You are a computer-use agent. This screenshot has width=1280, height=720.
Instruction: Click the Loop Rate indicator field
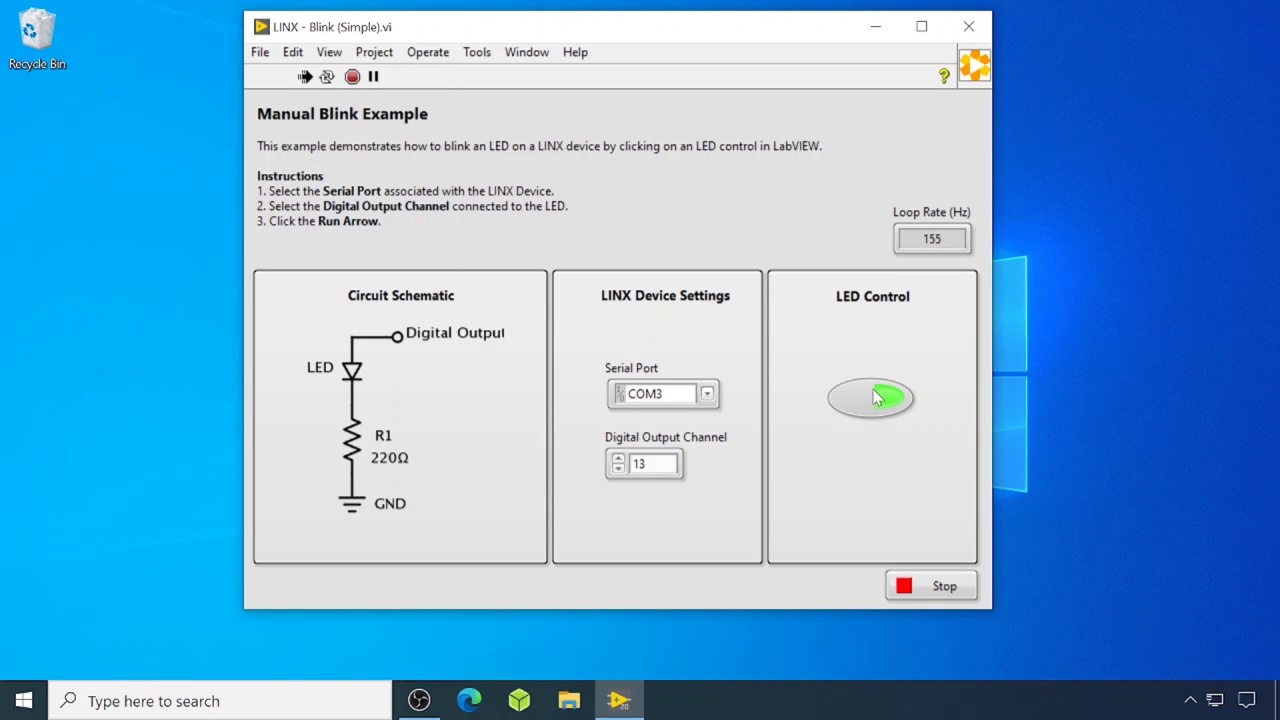click(932, 239)
